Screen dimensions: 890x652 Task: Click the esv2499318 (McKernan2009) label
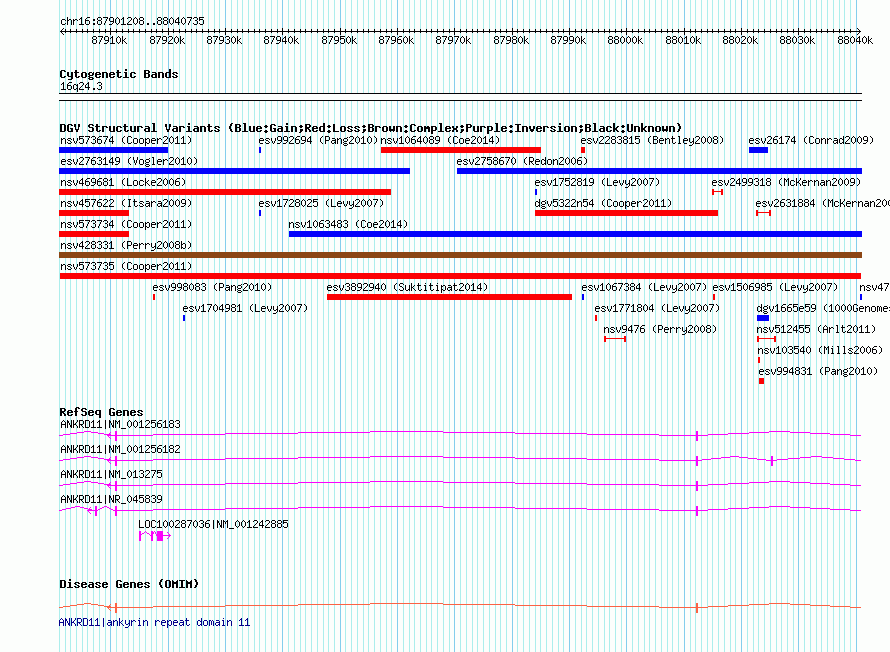click(786, 182)
